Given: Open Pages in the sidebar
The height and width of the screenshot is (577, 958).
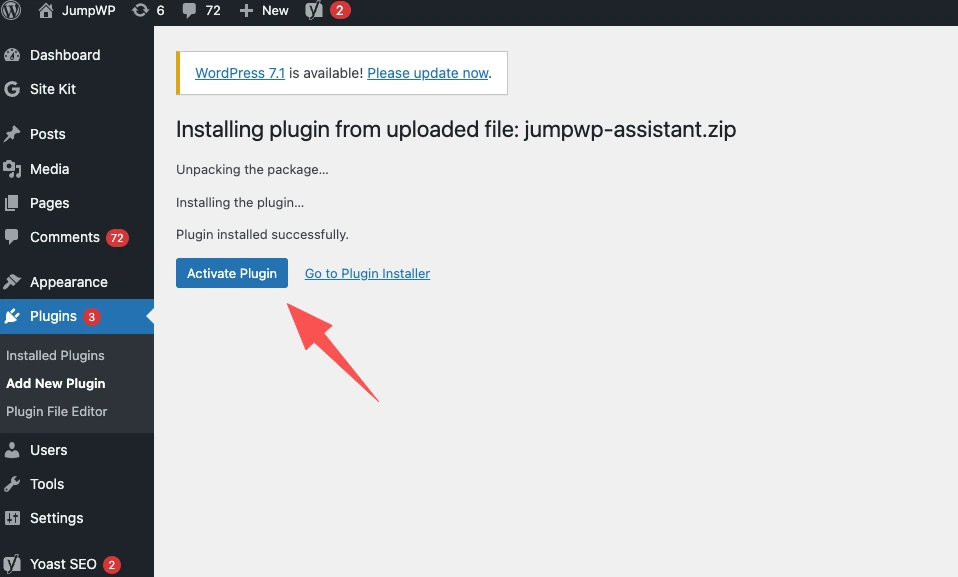Looking at the screenshot, I should (x=49, y=203).
